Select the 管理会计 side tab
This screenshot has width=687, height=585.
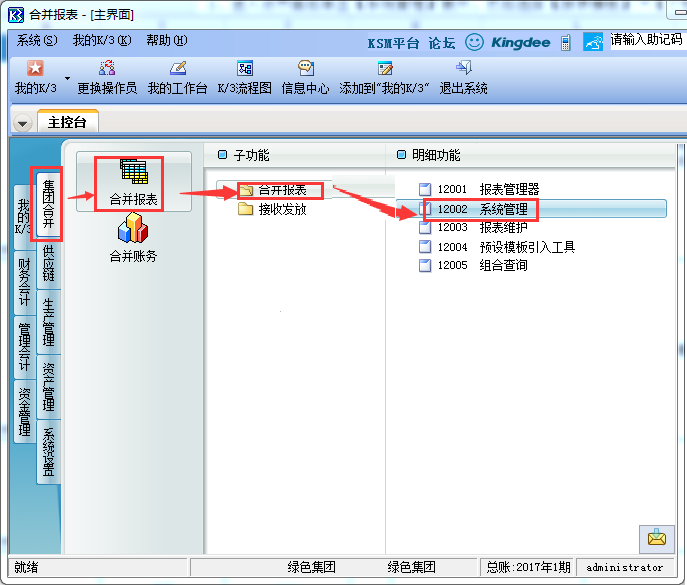click(25, 346)
